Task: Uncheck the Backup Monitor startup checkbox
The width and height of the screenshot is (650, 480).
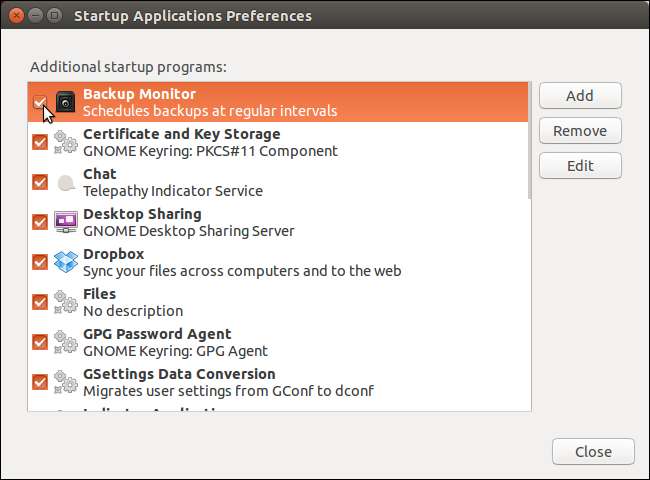Action: (x=40, y=102)
